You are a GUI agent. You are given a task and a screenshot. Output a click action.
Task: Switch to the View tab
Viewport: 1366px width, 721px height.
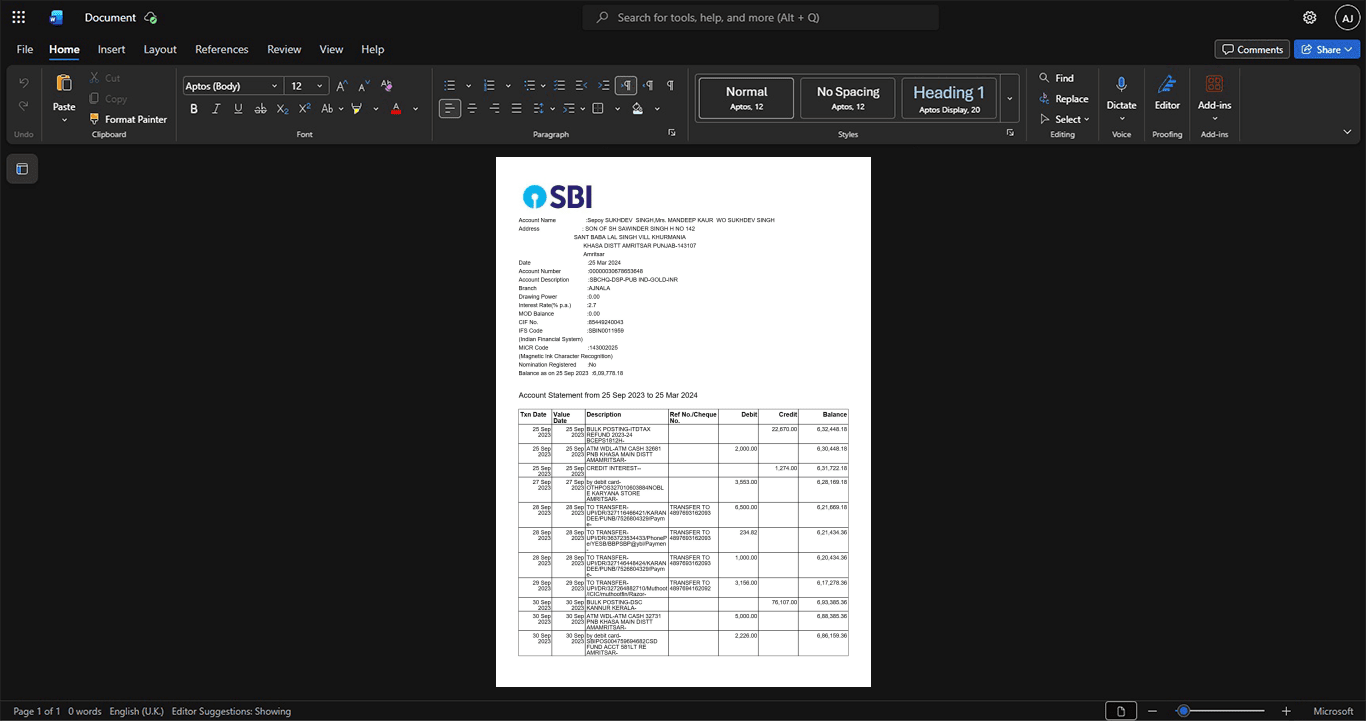click(331, 49)
